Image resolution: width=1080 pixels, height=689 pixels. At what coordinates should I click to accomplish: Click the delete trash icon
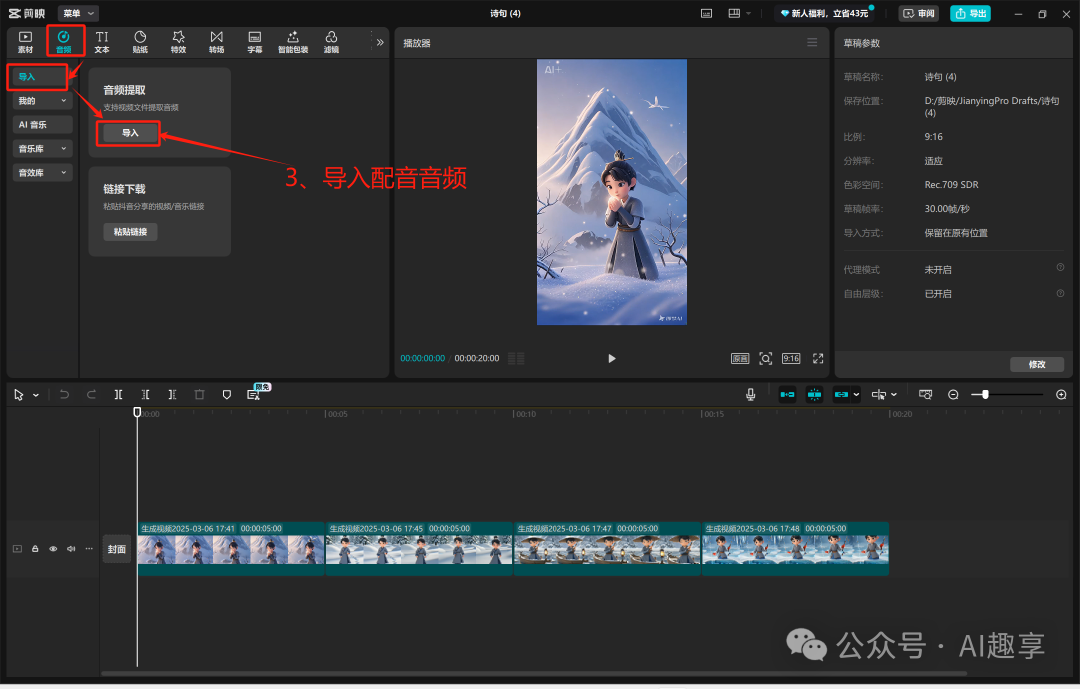tap(200, 395)
